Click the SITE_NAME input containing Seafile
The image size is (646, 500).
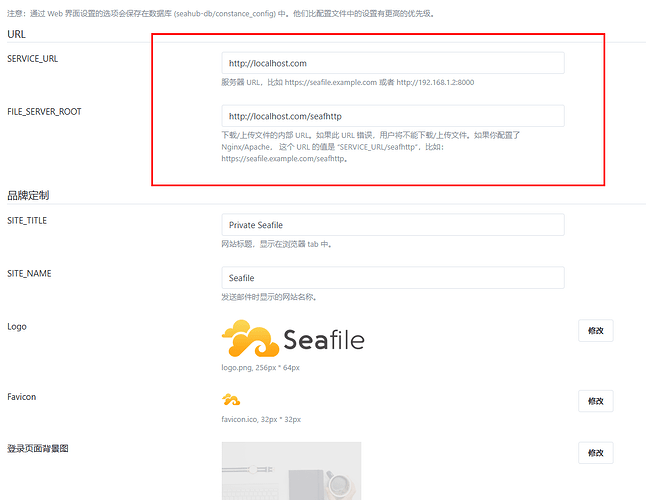point(392,278)
